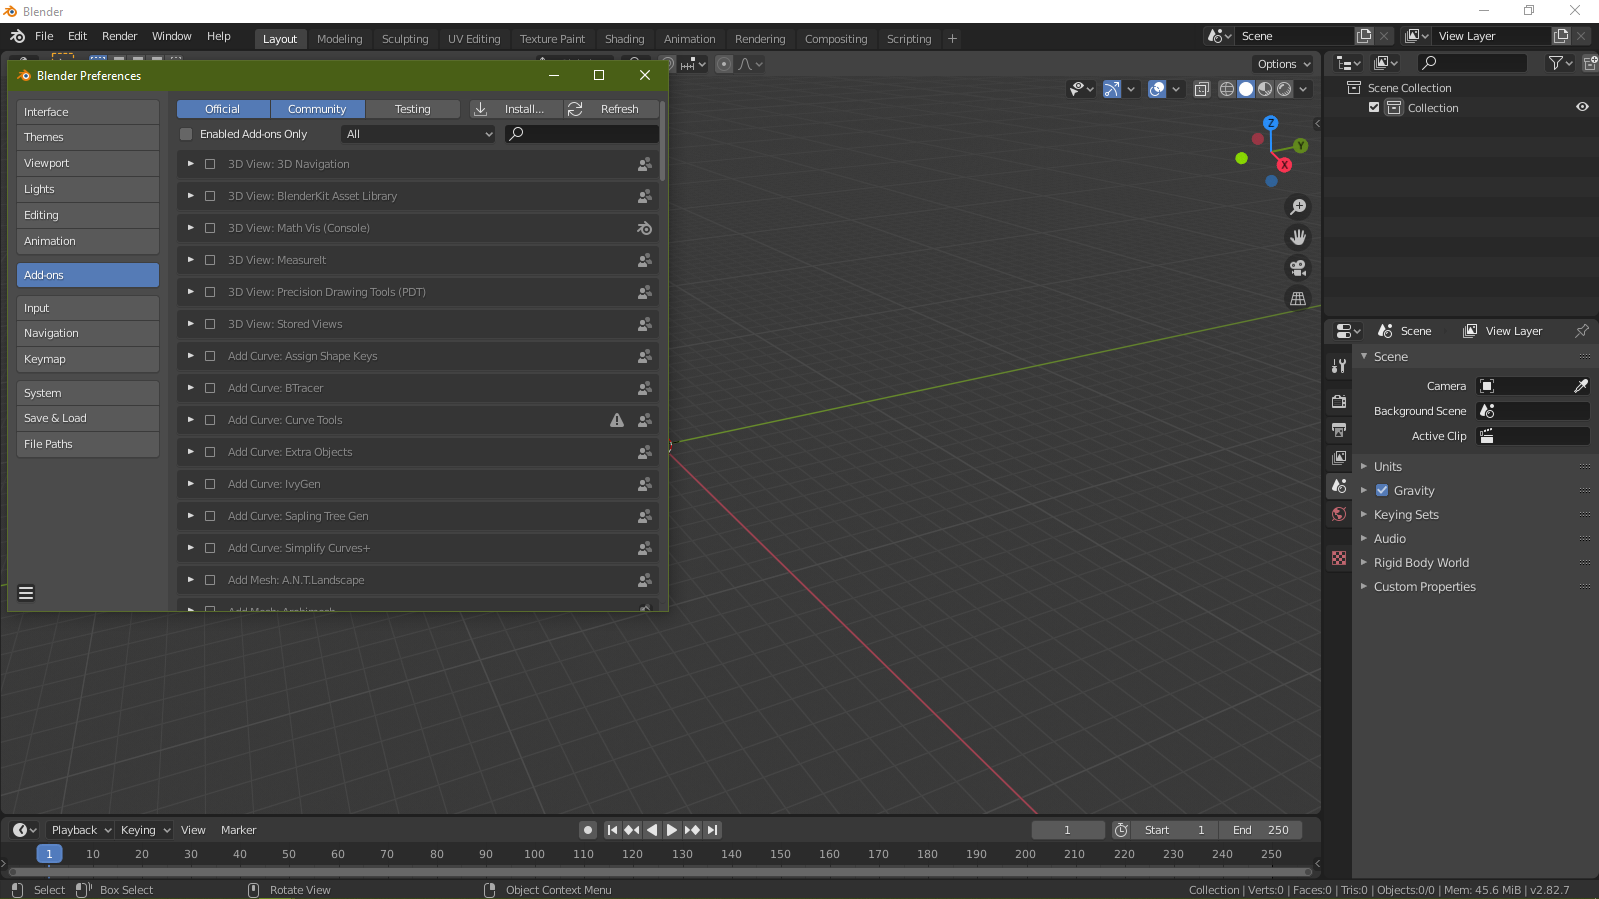
Task: Play the animation forward
Action: [x=672, y=830]
